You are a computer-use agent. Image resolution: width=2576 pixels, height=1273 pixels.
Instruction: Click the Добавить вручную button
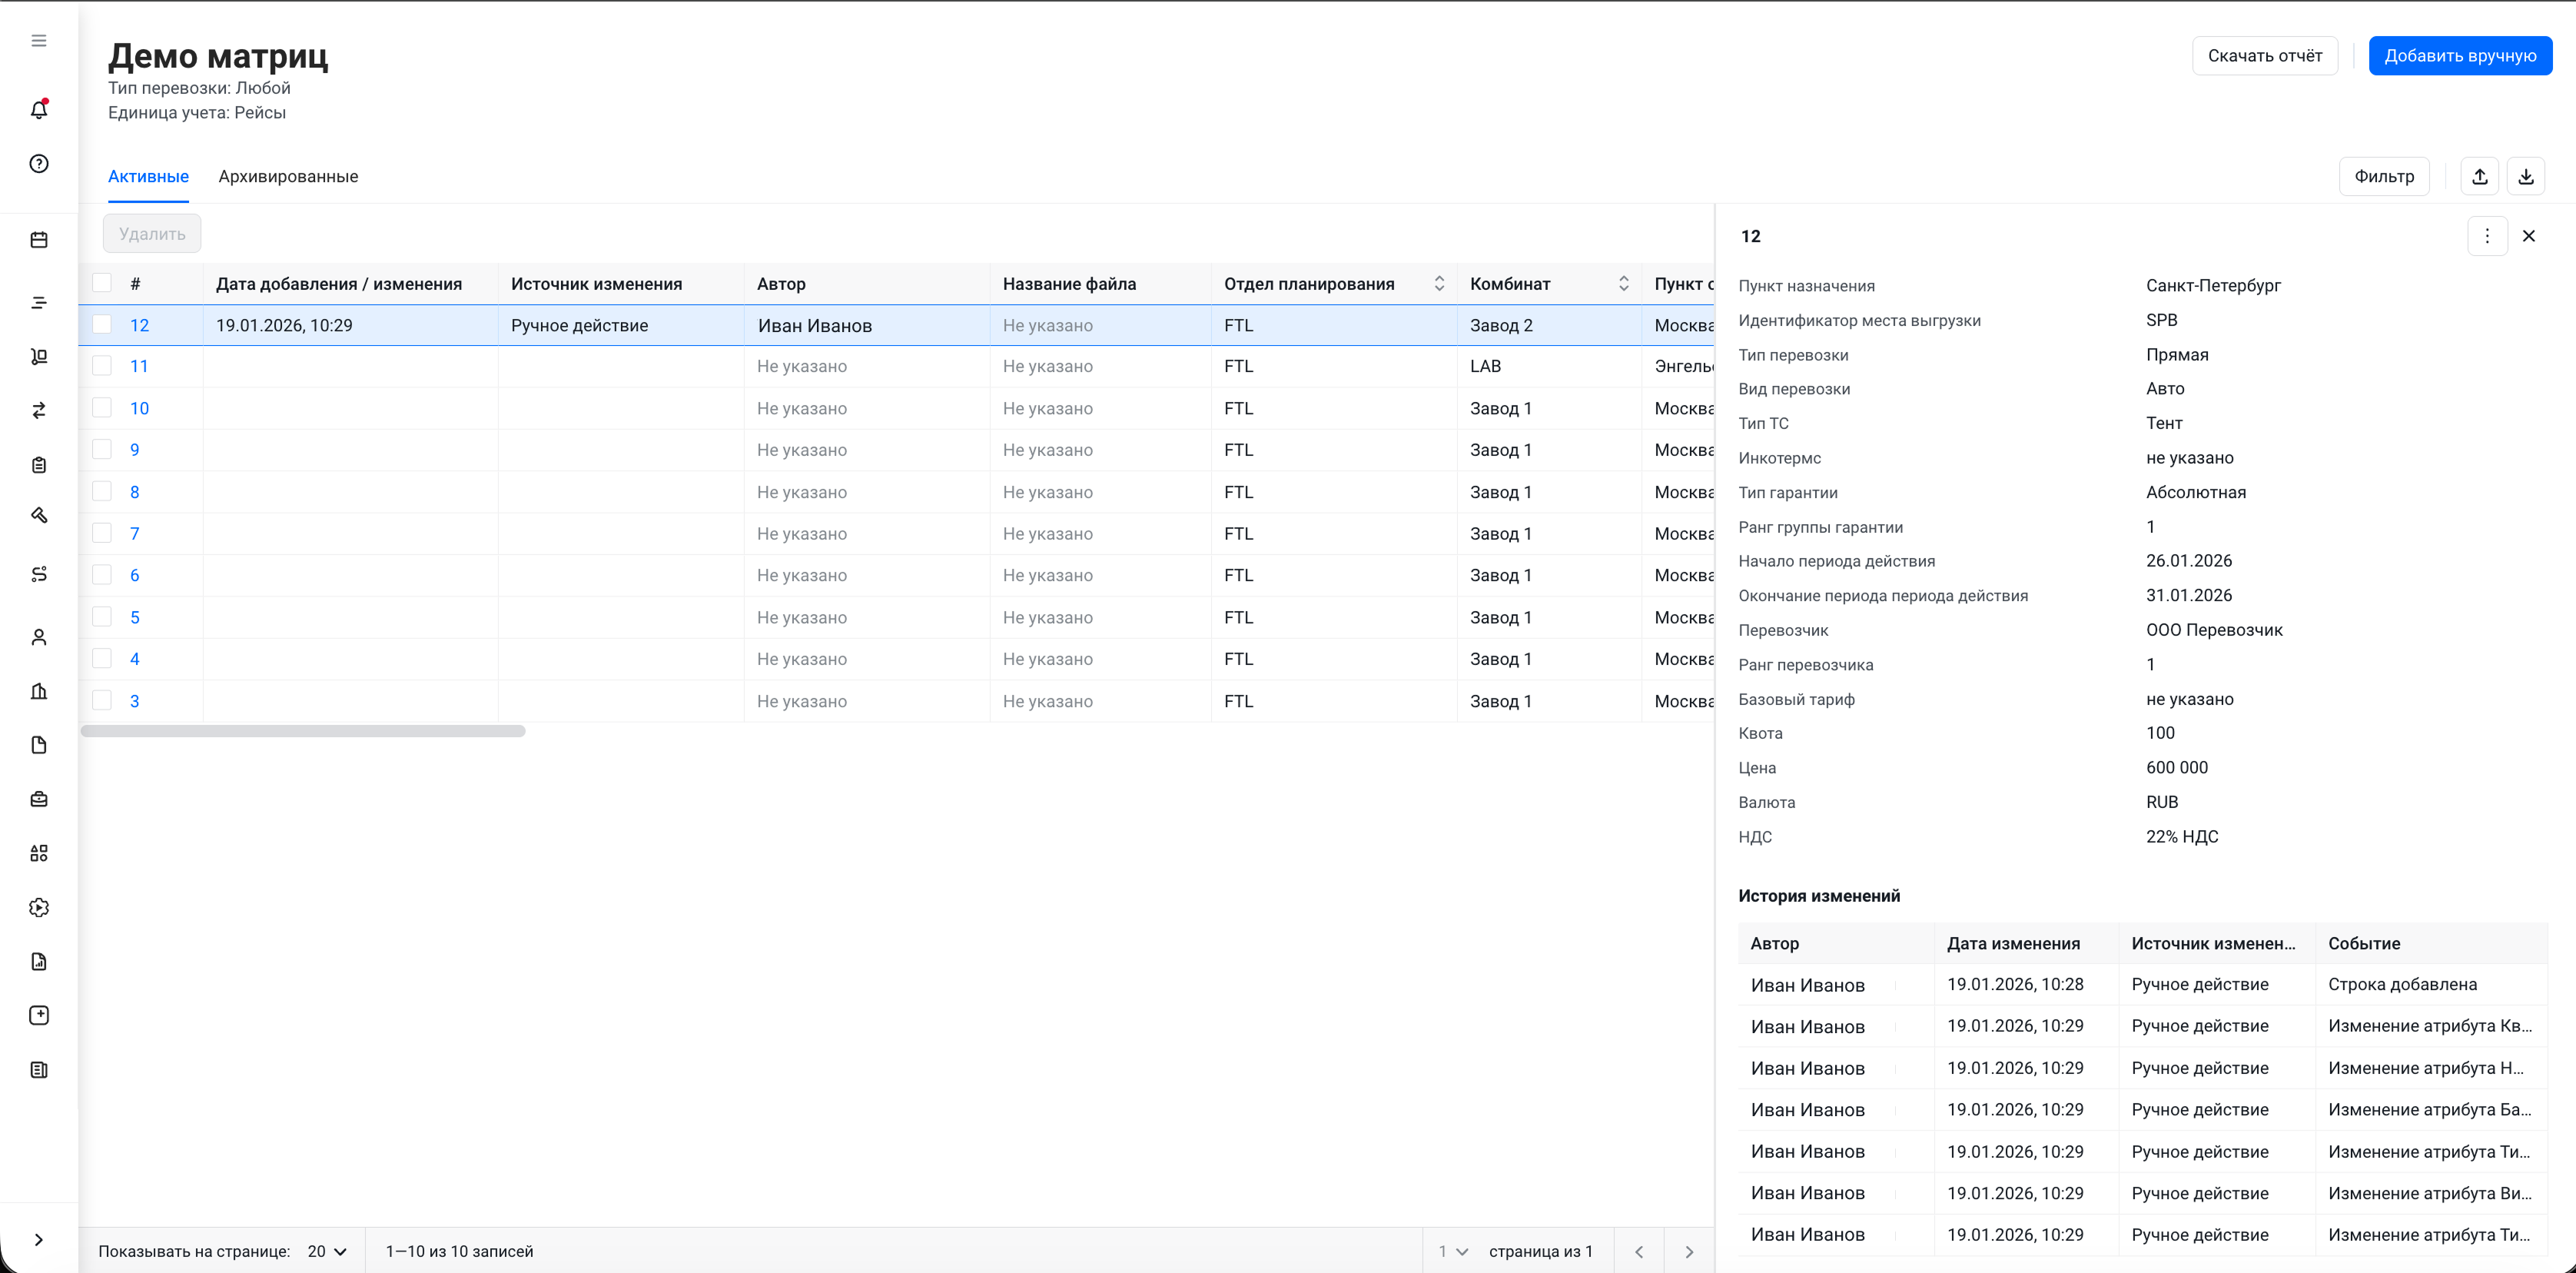(x=2459, y=56)
